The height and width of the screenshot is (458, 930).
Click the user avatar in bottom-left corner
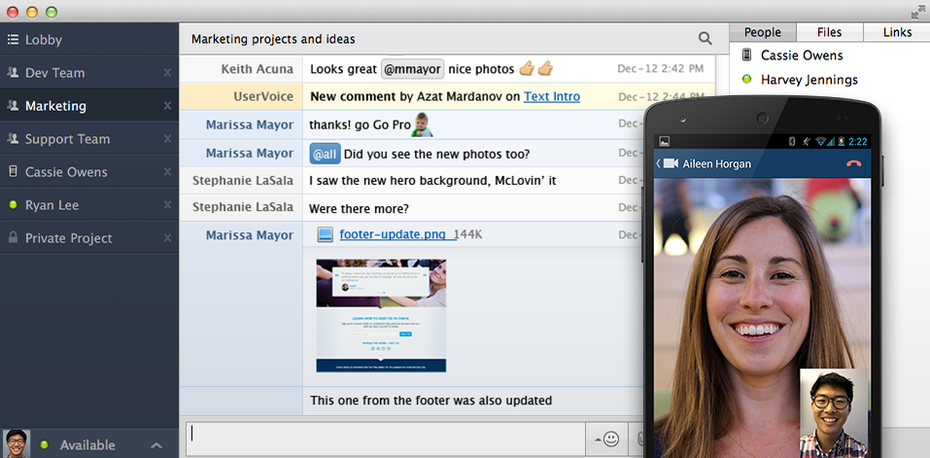click(16, 444)
